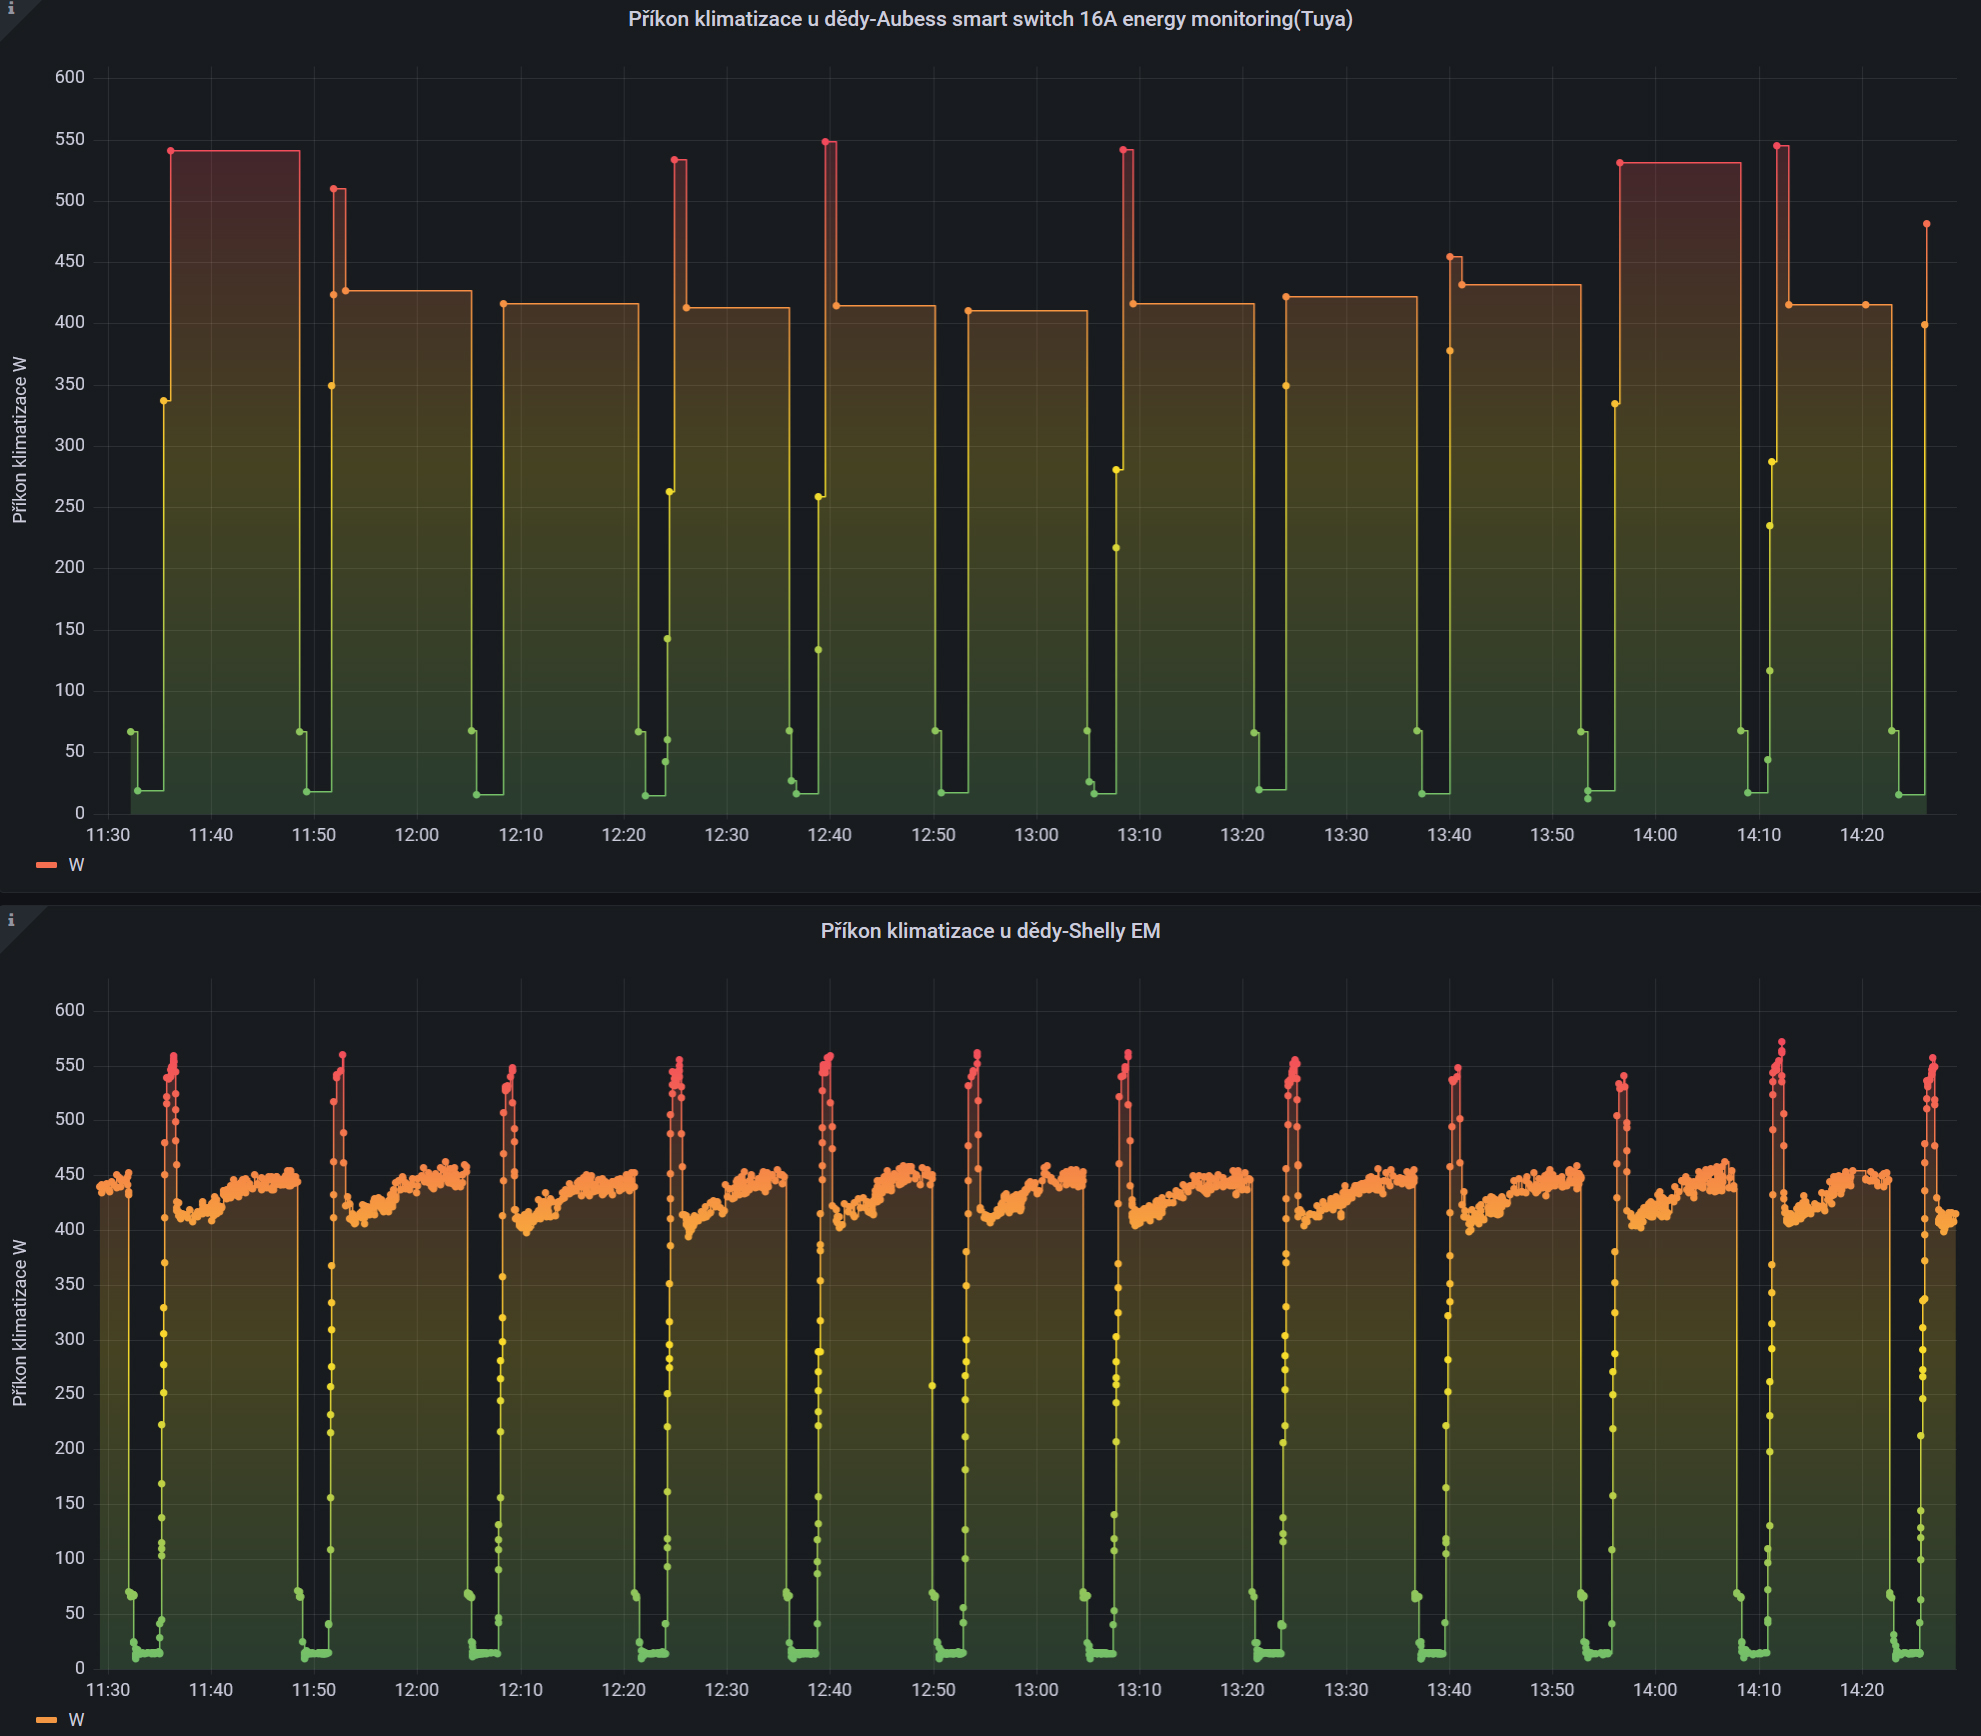This screenshot has height=1736, width=1981.
Task: Click the orange W color swatch in the bottom legend
Action: 46,1720
